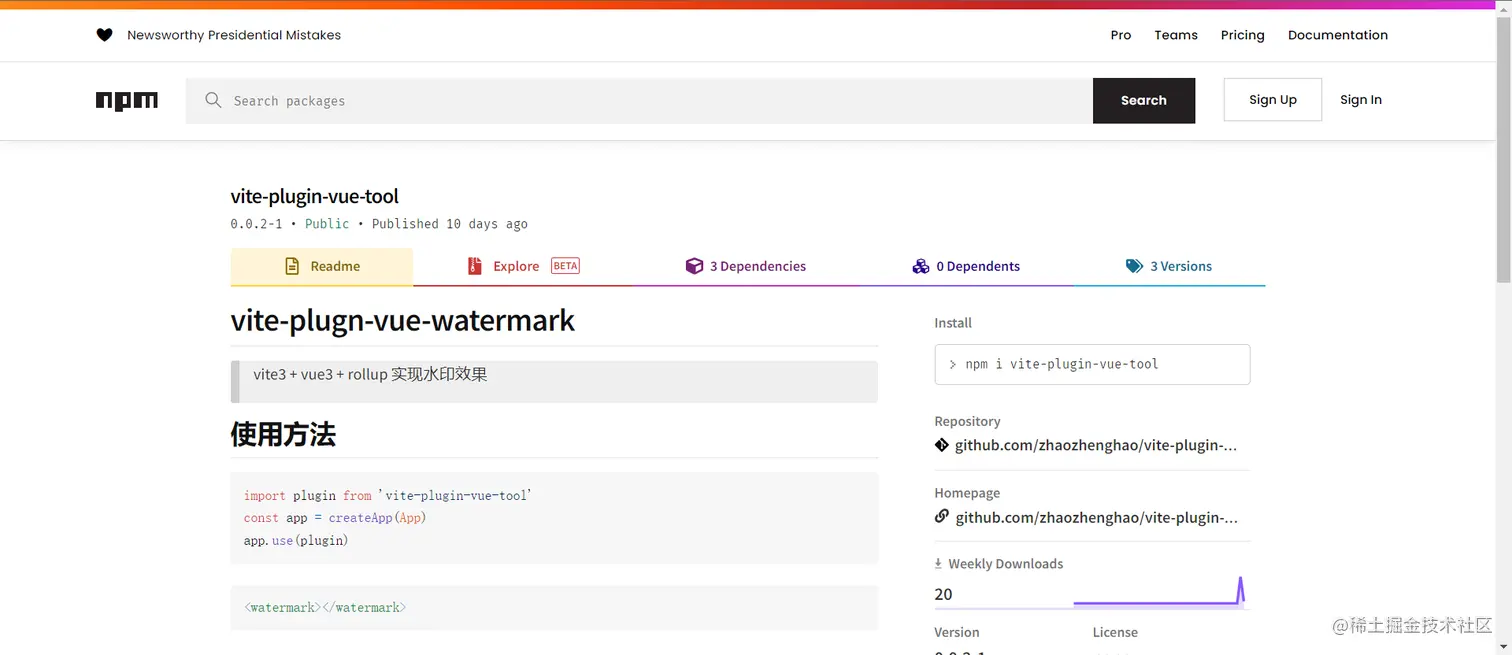Open the Homepage github link
The height and width of the screenshot is (655, 1512).
click(x=1096, y=517)
